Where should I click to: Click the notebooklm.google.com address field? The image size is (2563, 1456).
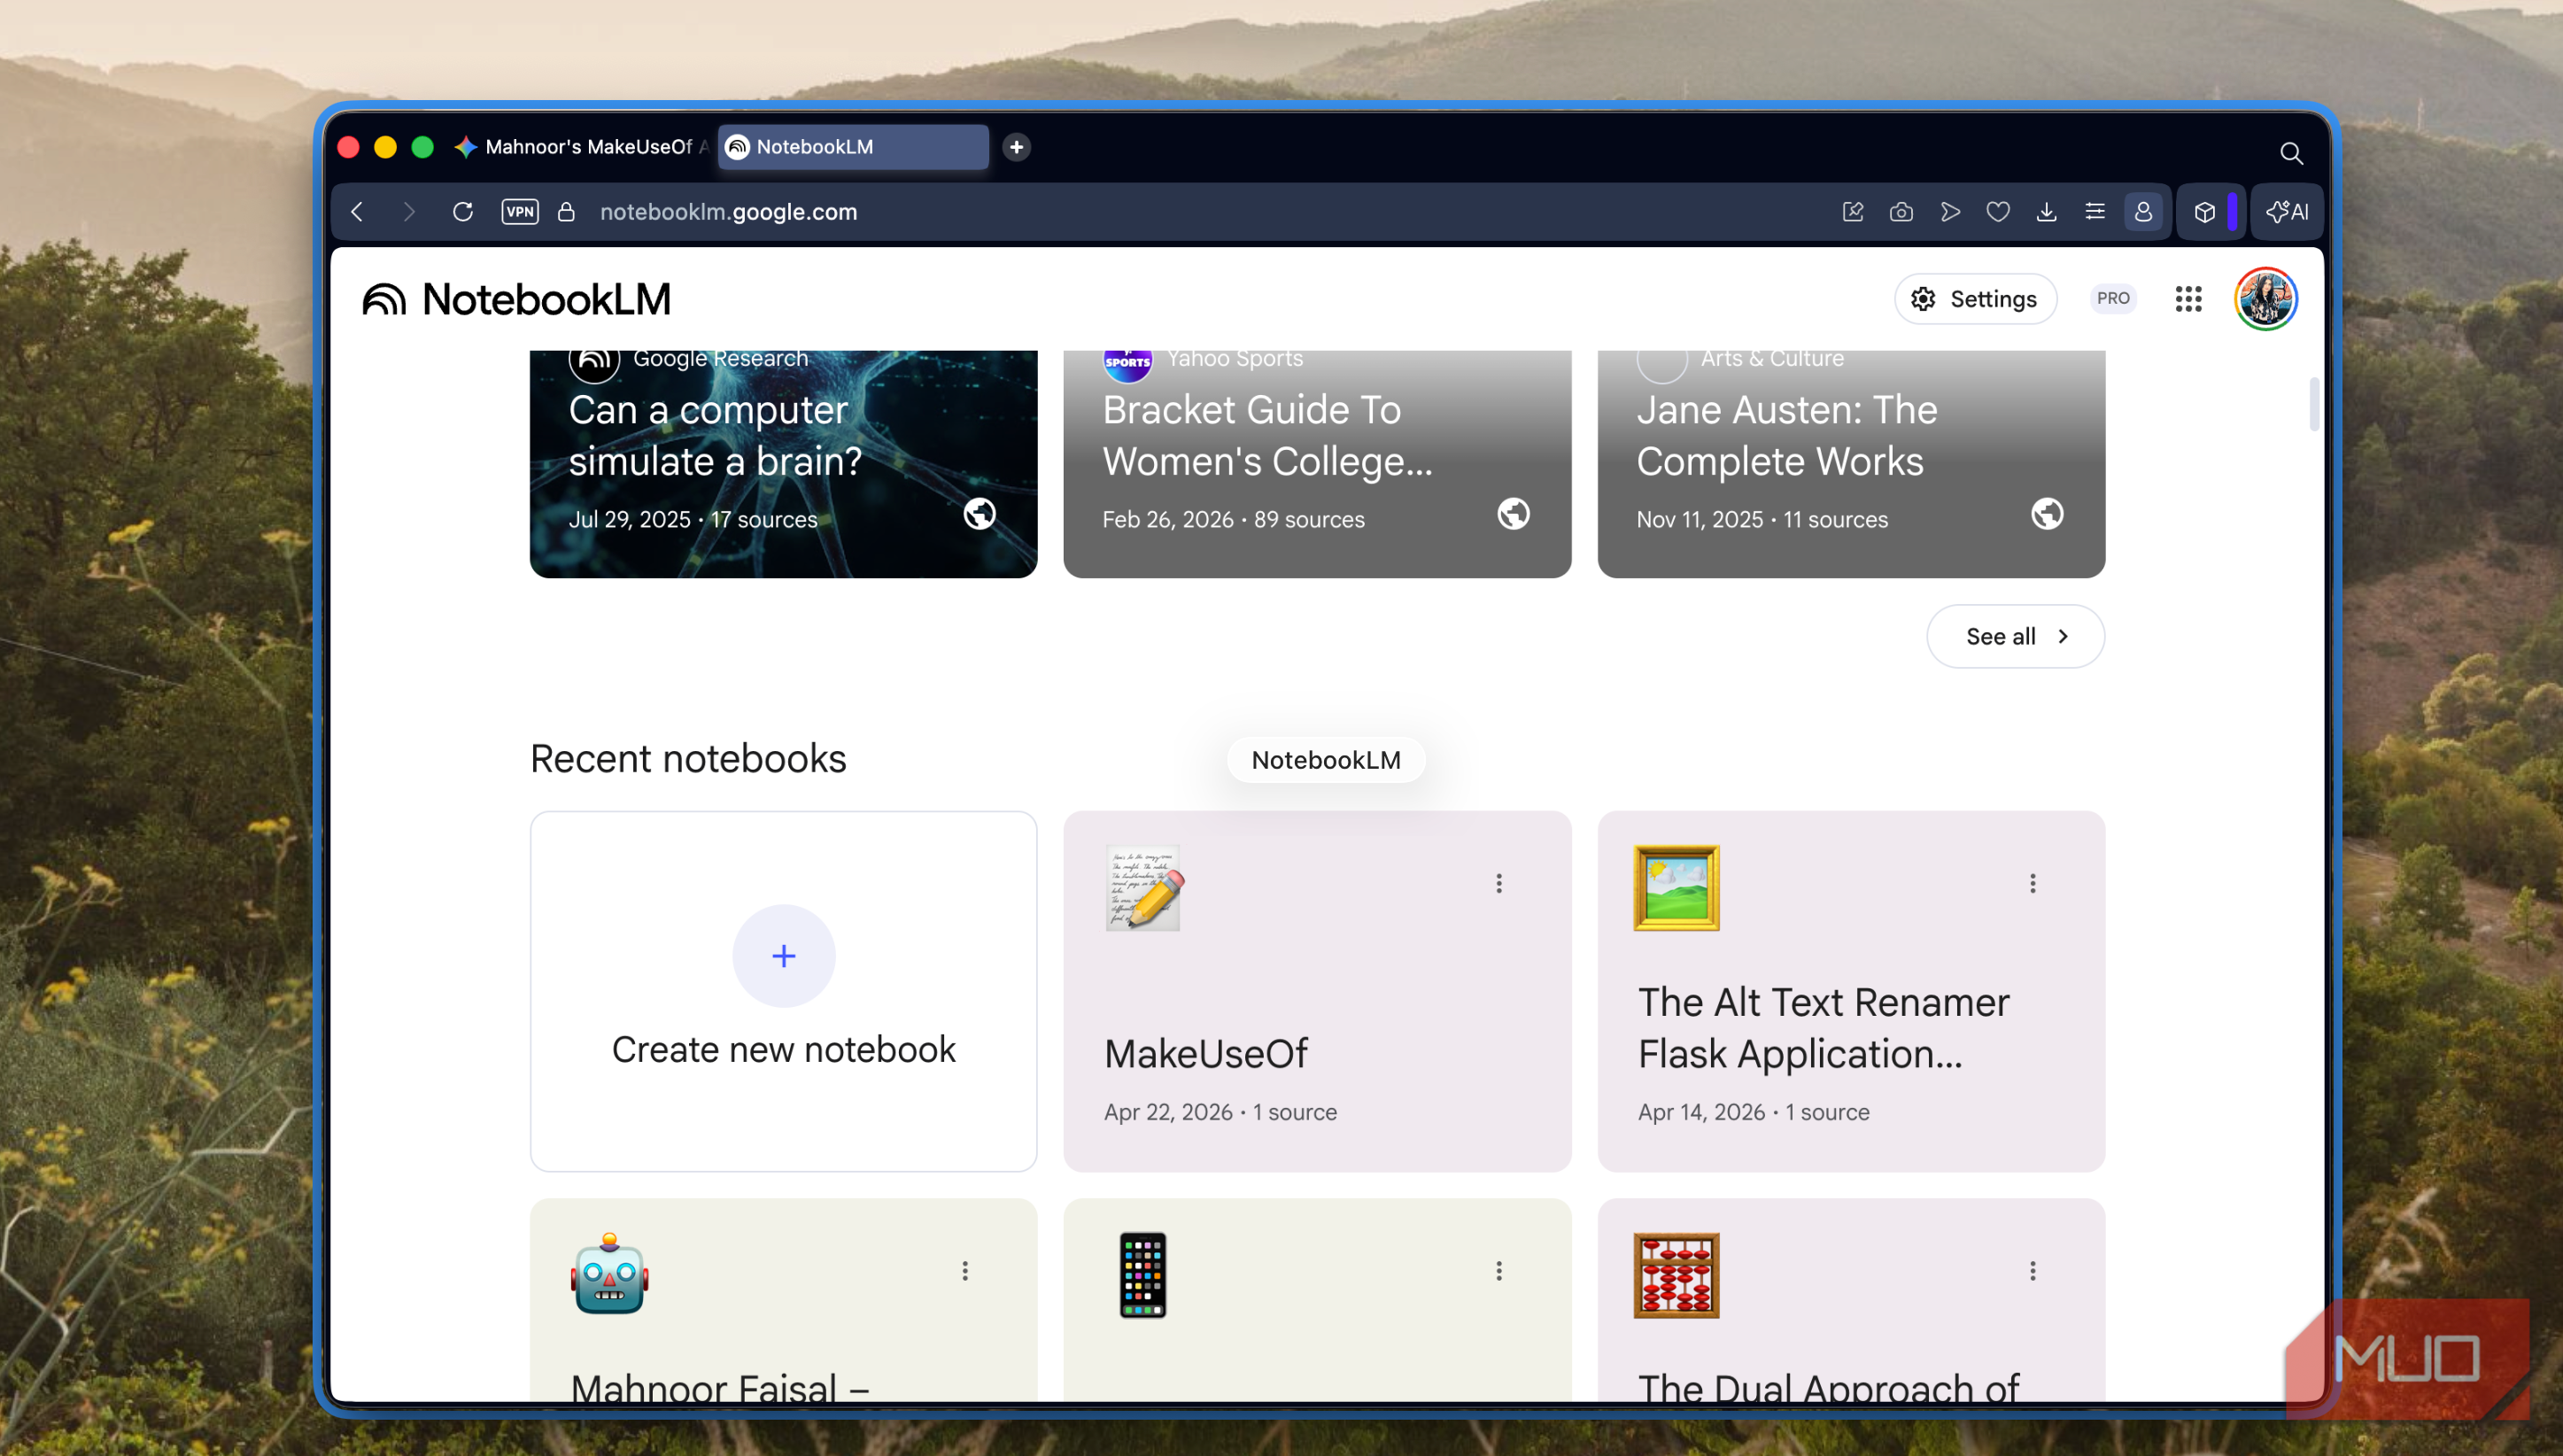click(x=728, y=212)
